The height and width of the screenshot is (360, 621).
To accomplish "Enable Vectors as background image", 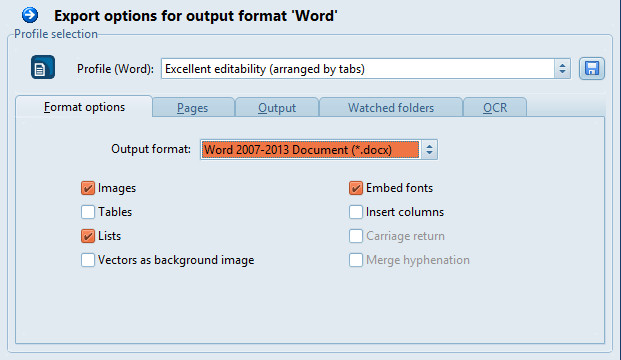I will (x=88, y=260).
